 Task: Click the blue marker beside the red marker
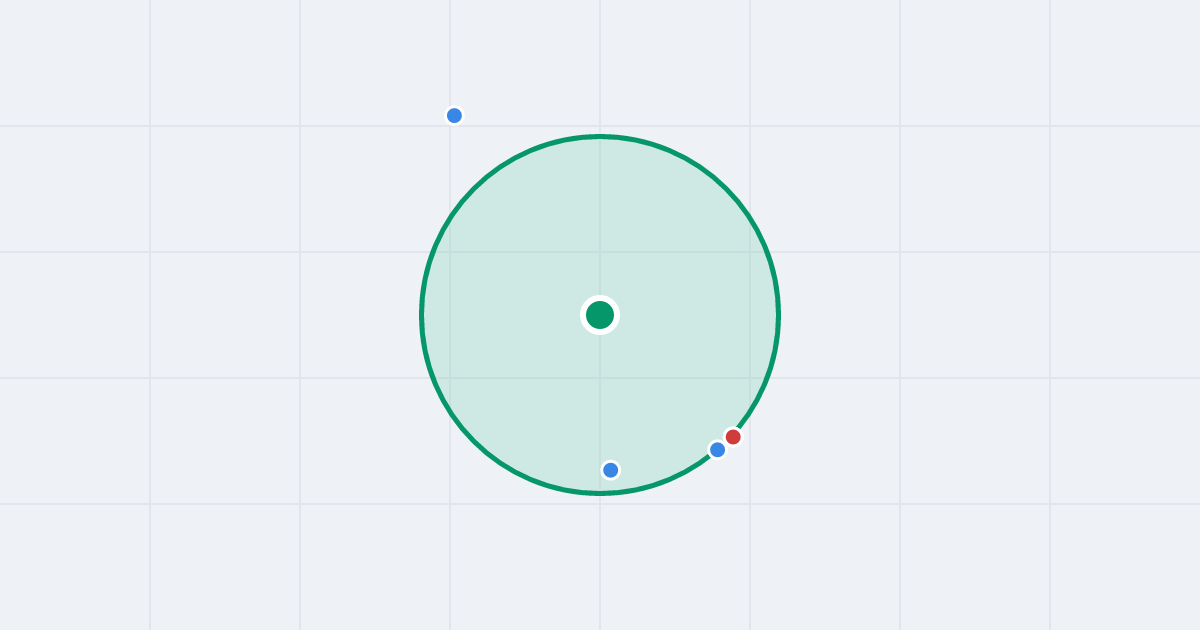click(x=717, y=450)
